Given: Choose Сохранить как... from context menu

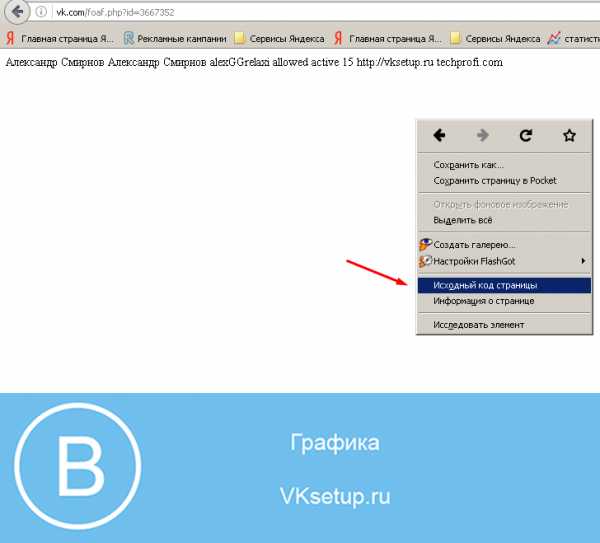Looking at the screenshot, I should 504,165.
